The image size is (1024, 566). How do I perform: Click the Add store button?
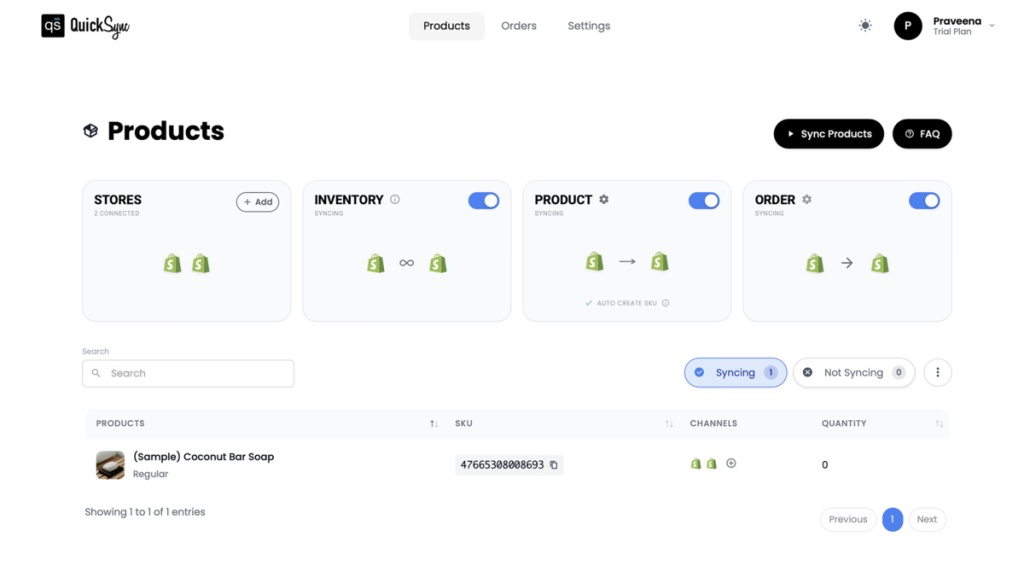click(x=257, y=202)
